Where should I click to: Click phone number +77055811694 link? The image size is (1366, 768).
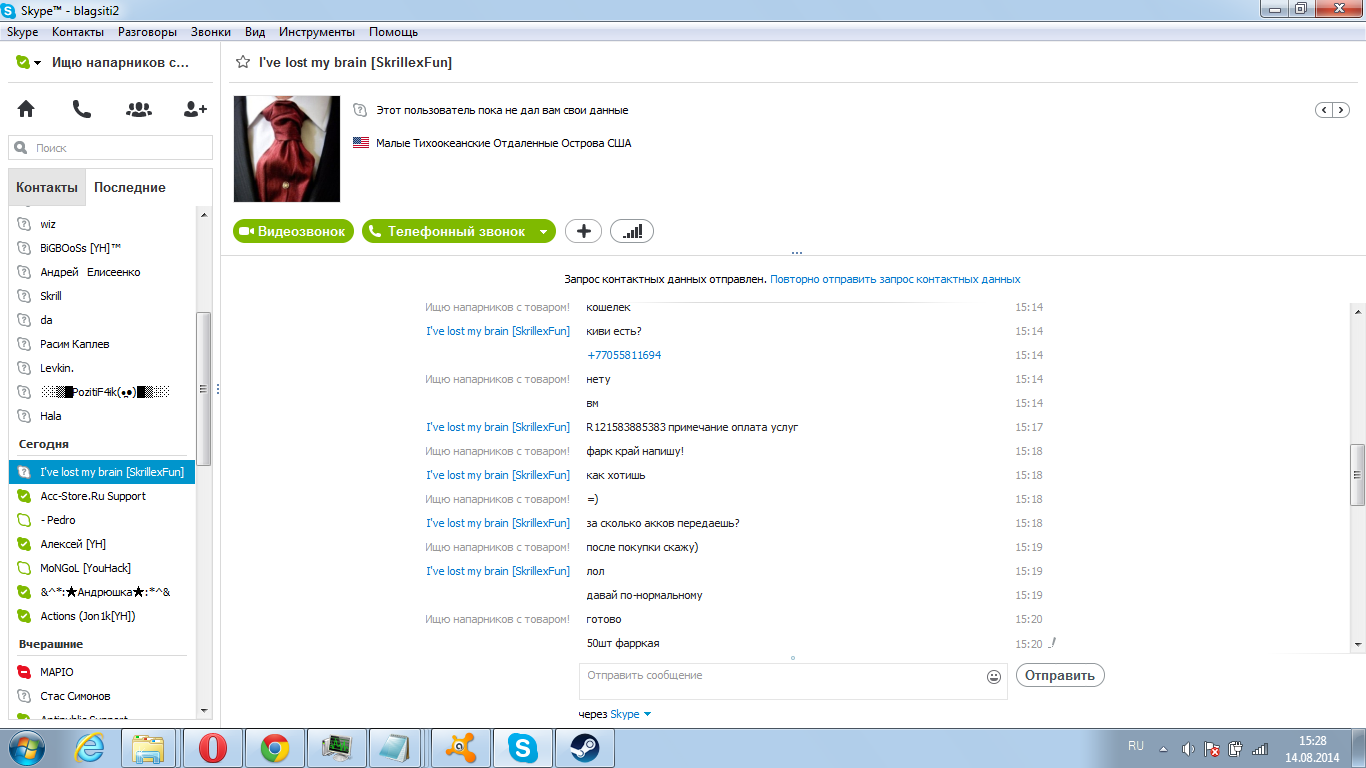[x=624, y=355]
